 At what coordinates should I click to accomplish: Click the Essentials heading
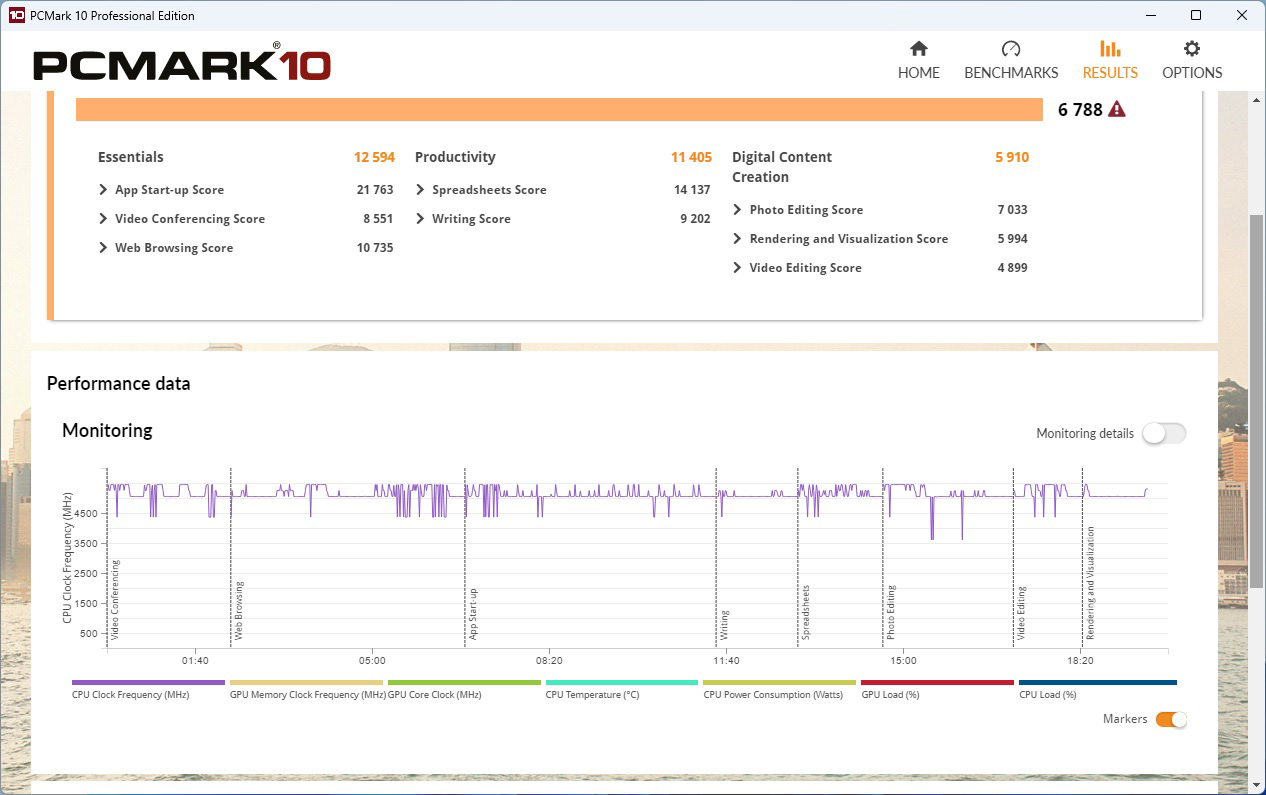point(131,157)
